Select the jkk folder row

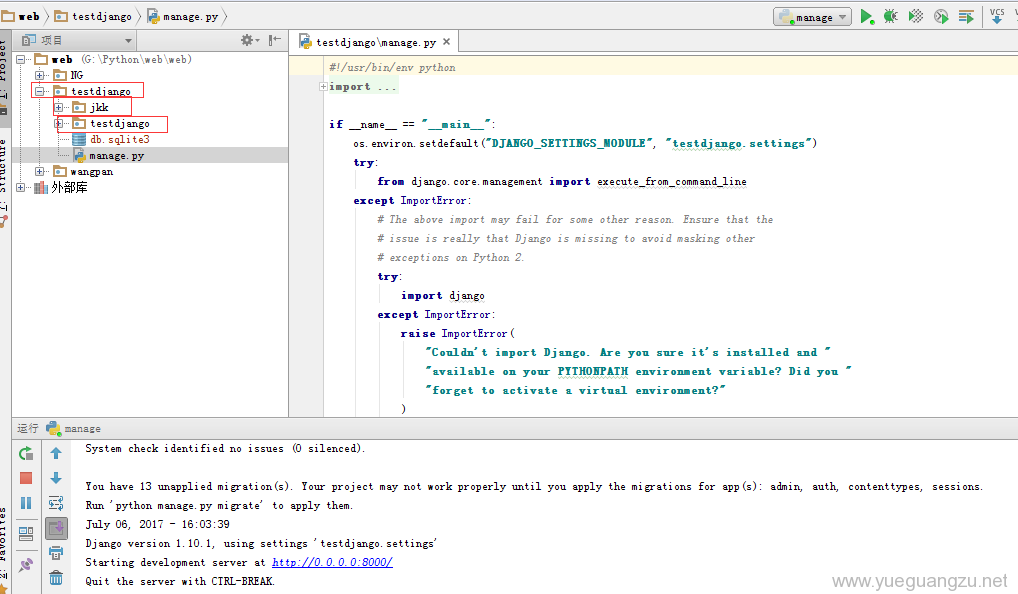(151, 107)
